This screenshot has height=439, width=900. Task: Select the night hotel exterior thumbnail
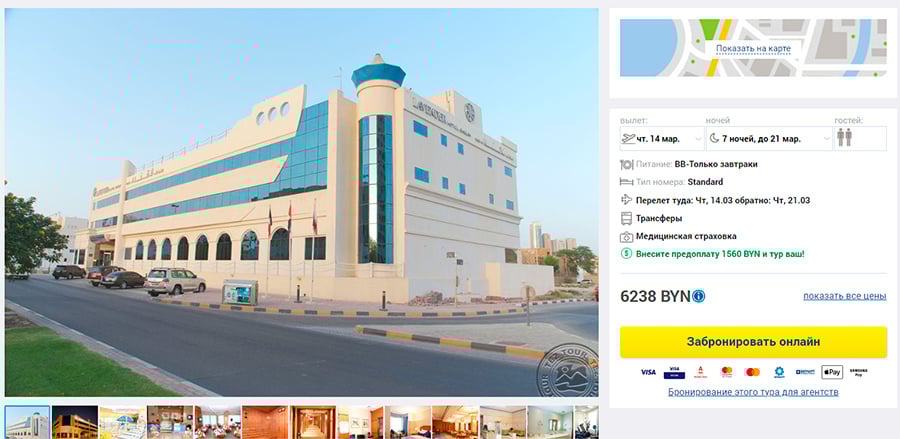(75, 422)
